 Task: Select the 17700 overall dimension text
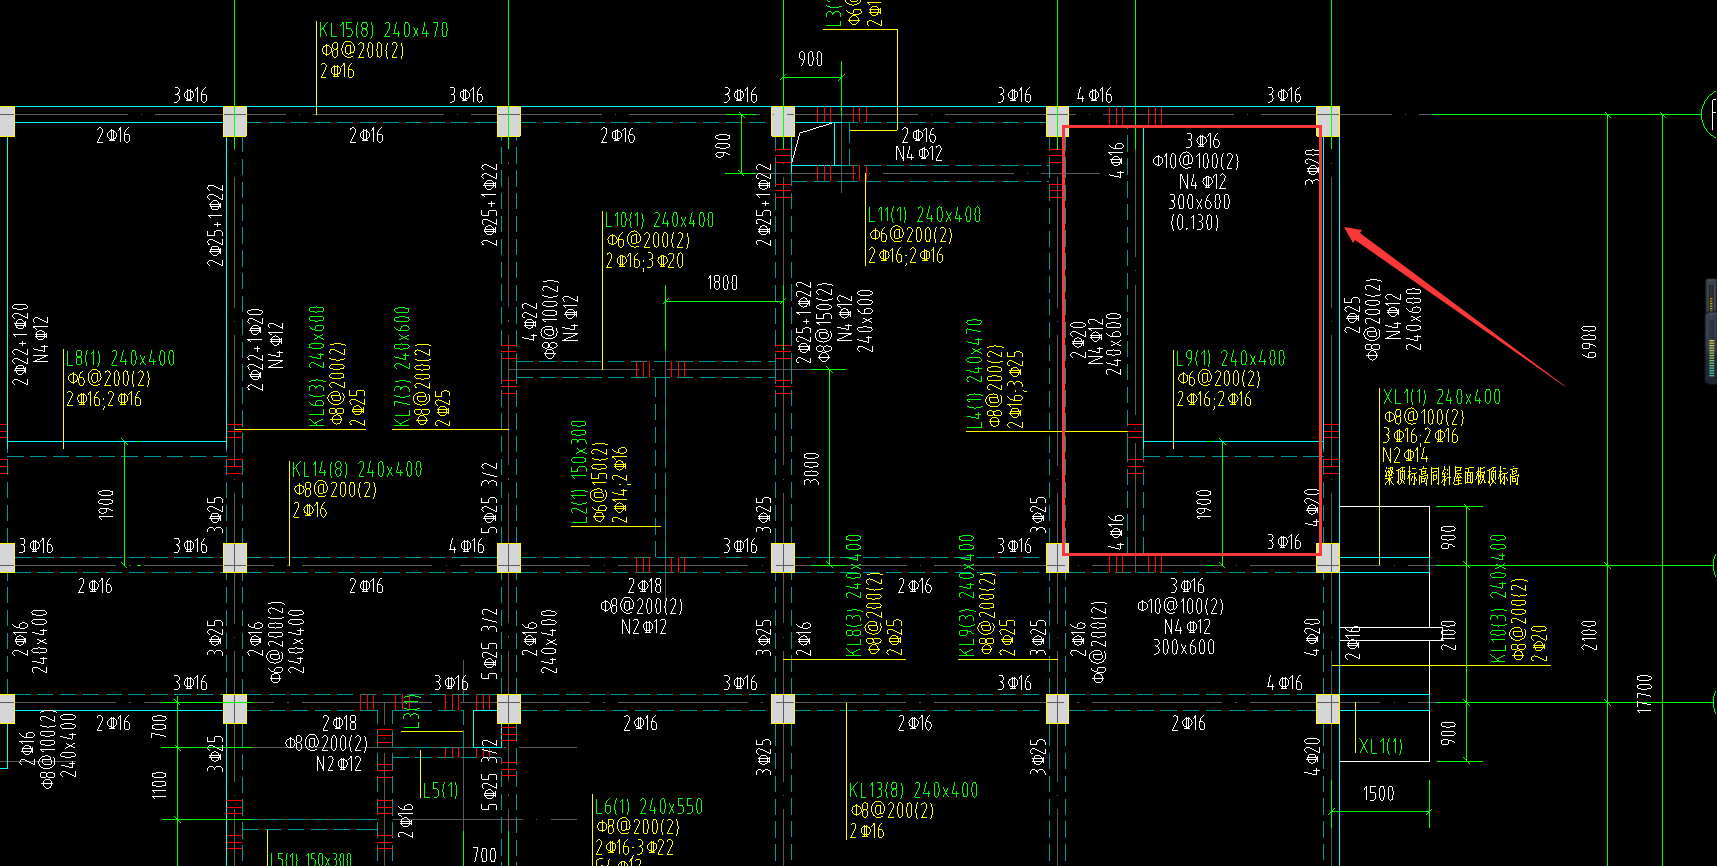pyautogui.click(x=1644, y=693)
